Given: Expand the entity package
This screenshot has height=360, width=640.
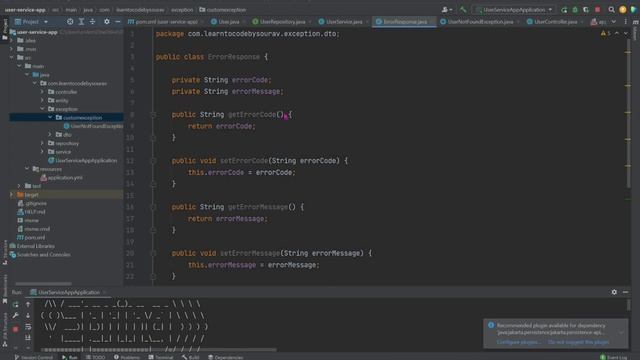Looking at the screenshot, I should tap(42, 100).
